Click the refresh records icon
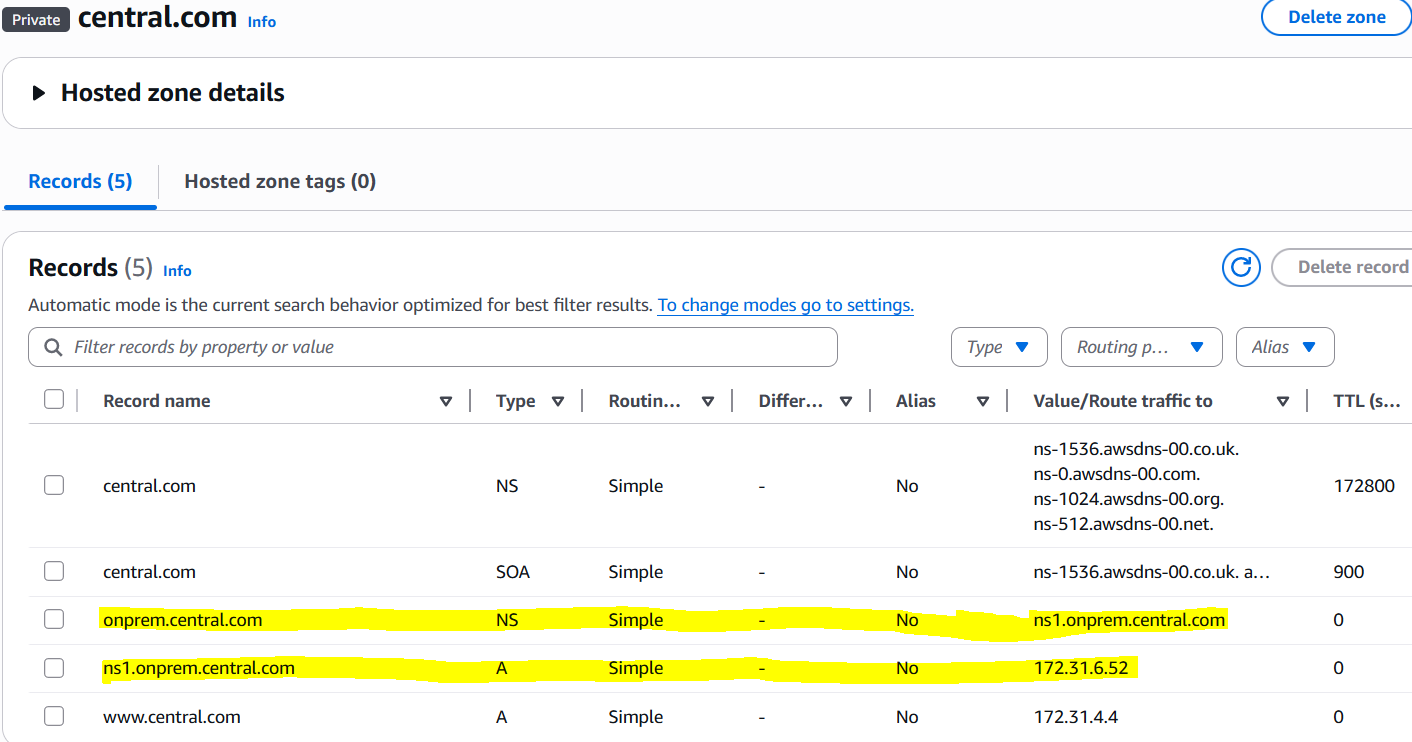Viewport: 1412px width, 742px height. pyautogui.click(x=1241, y=267)
